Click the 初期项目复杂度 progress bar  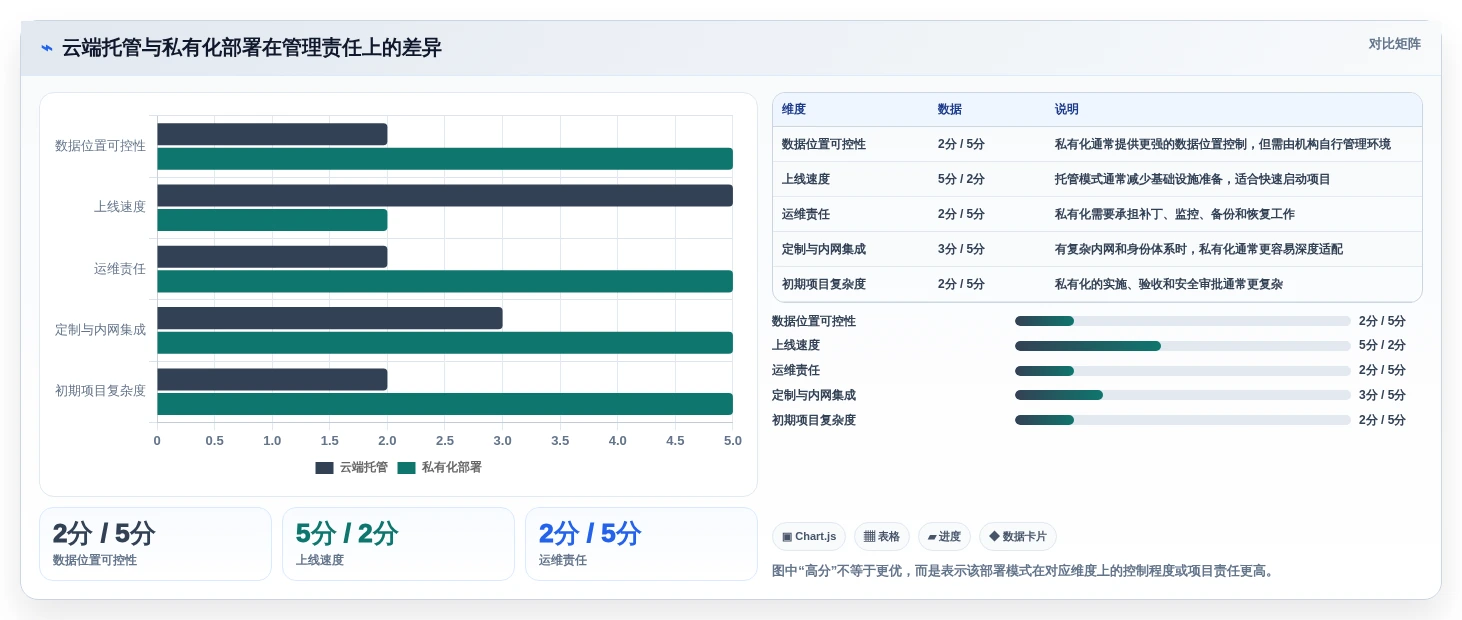tap(1182, 420)
